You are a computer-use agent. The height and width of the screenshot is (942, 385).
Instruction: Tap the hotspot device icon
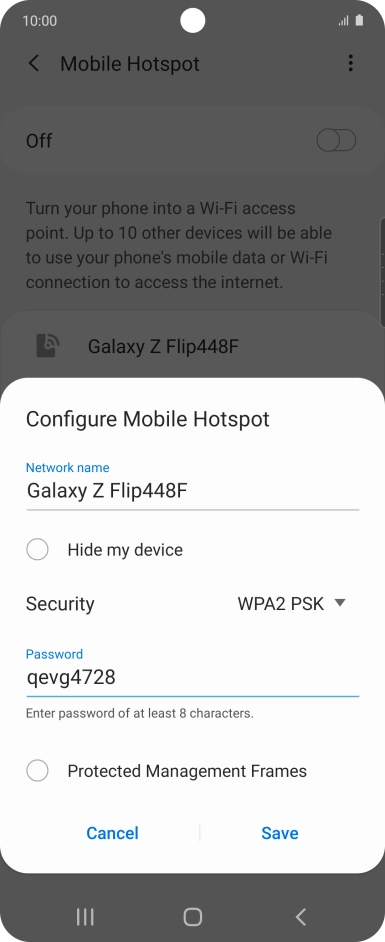coord(47,346)
